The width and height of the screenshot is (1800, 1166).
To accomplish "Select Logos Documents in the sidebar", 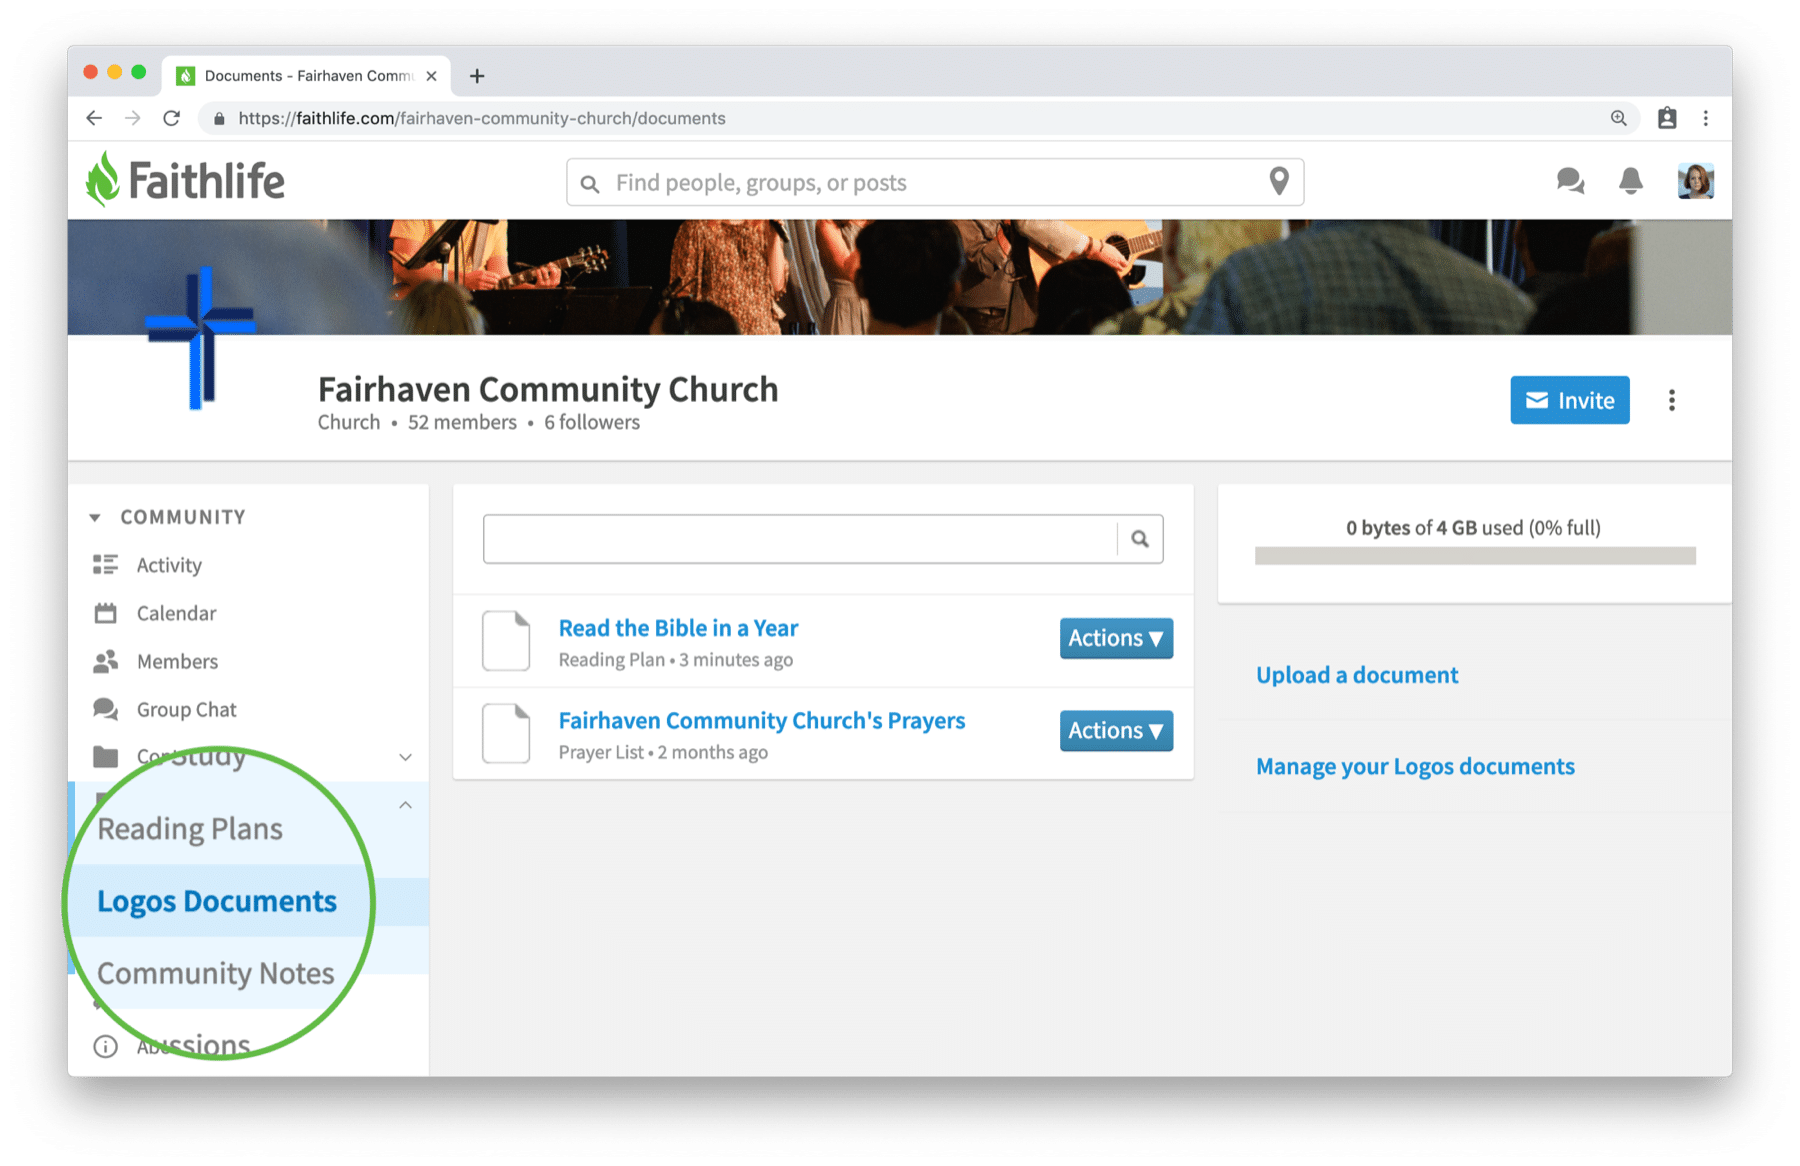I will [217, 901].
